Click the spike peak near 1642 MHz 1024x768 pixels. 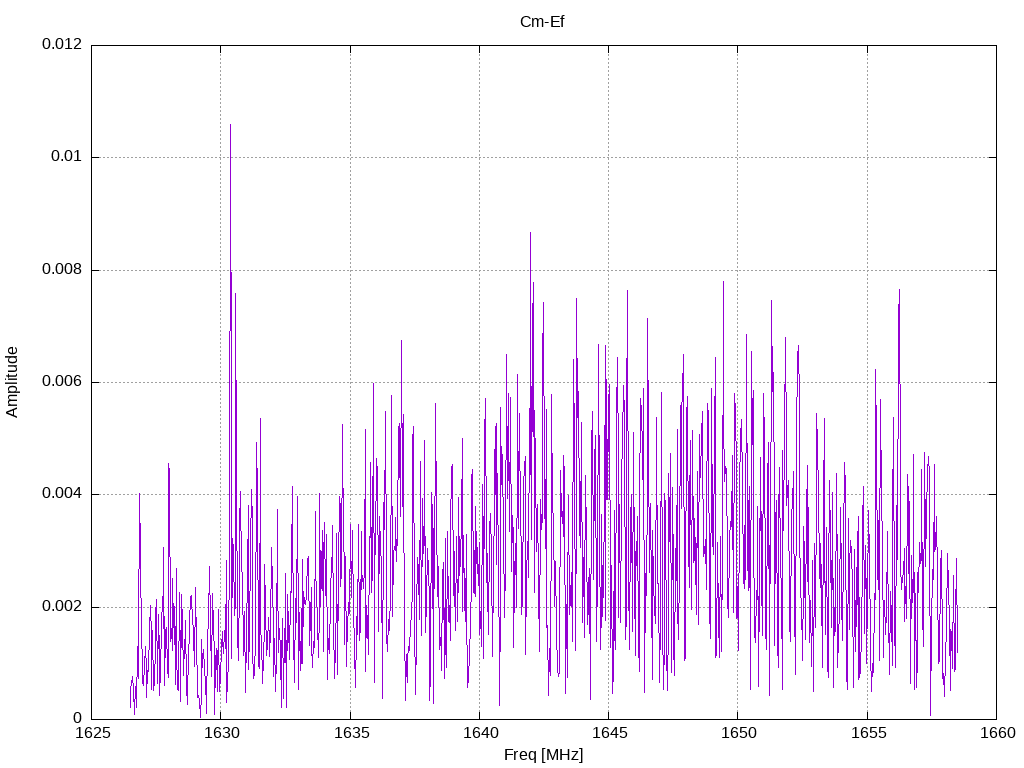[x=530, y=233]
